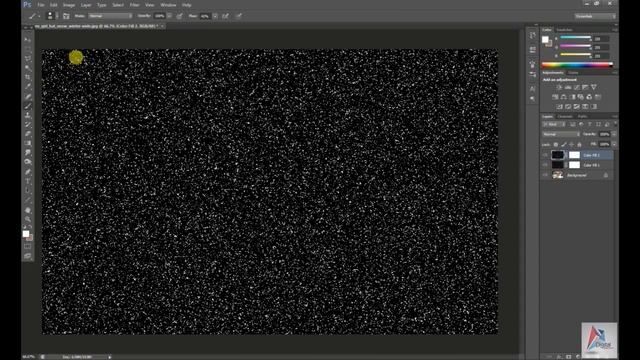Select the Zoom tool
The image size is (640, 360).
[28, 219]
